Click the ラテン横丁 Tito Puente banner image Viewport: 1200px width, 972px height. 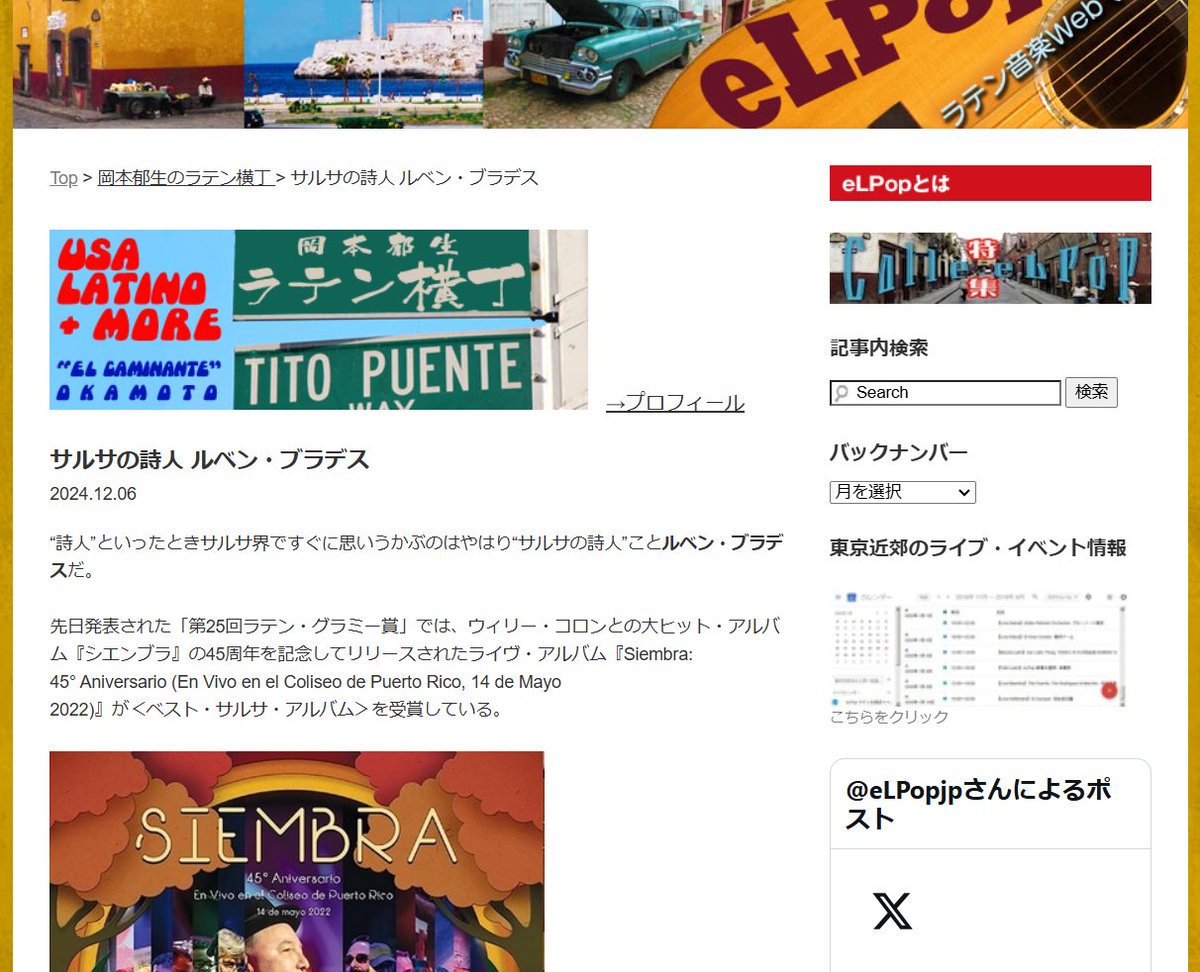click(319, 320)
